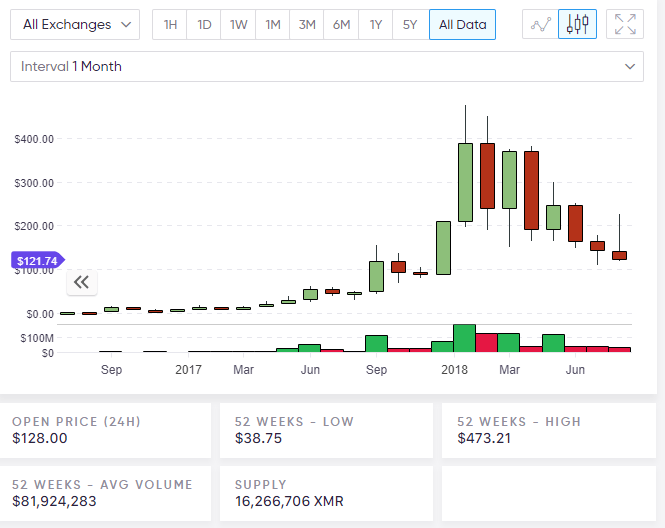Screen dimensions: 665x528
Task: Click the $100M volume axis label
Action: [x=37, y=338]
